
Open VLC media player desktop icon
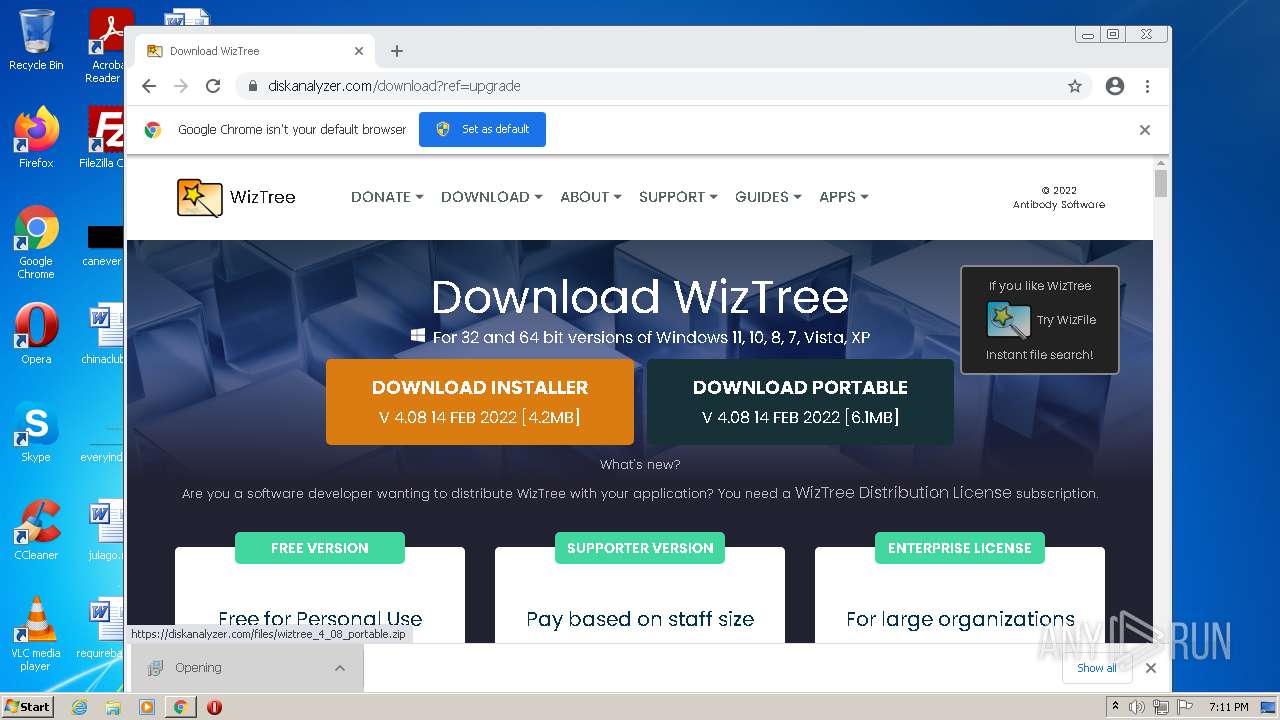36,634
